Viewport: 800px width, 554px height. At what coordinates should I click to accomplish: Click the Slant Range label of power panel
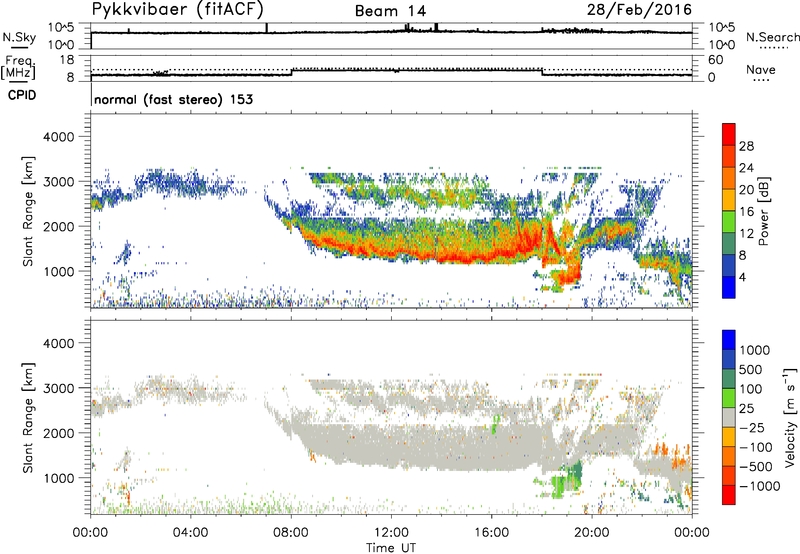point(28,211)
